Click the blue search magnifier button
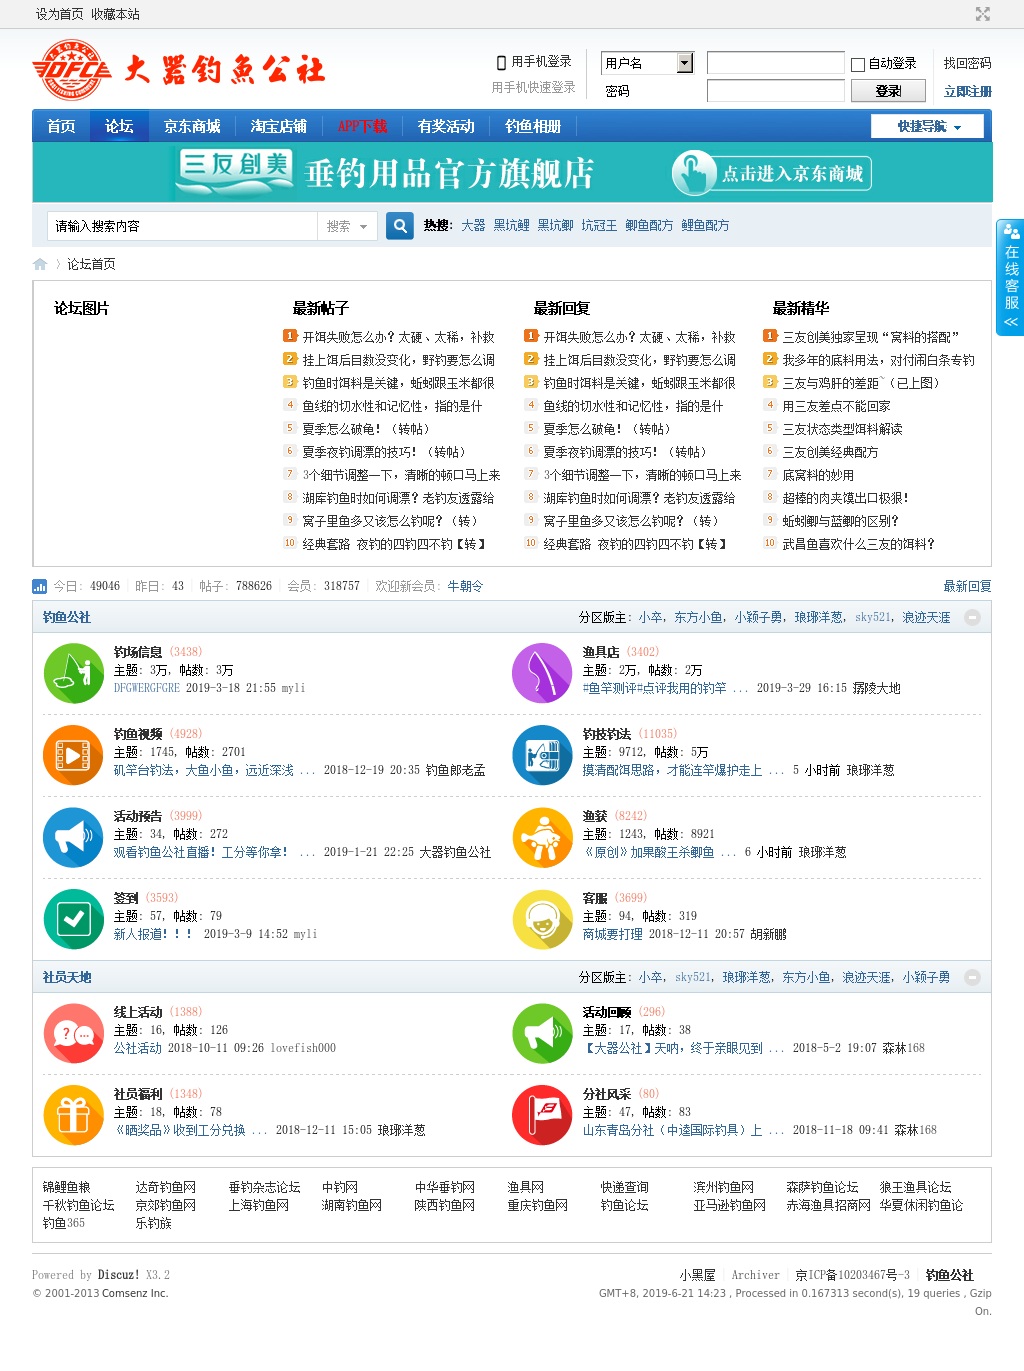1024x1371 pixels. pos(400,226)
